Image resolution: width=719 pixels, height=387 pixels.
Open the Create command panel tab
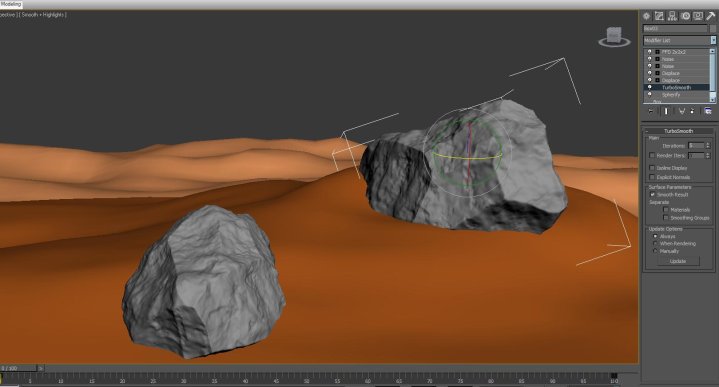point(647,16)
